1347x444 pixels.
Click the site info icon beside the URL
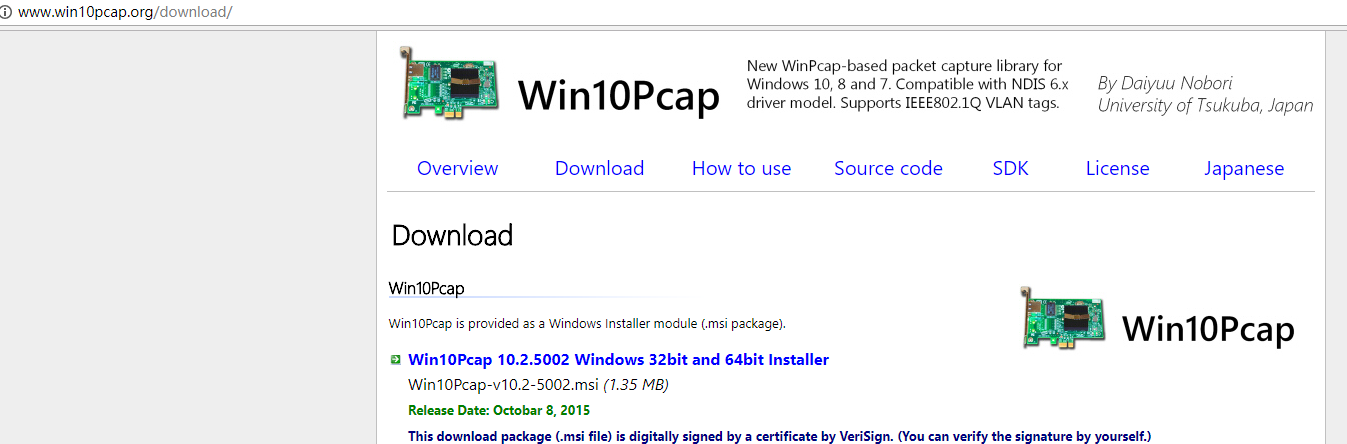point(6,12)
